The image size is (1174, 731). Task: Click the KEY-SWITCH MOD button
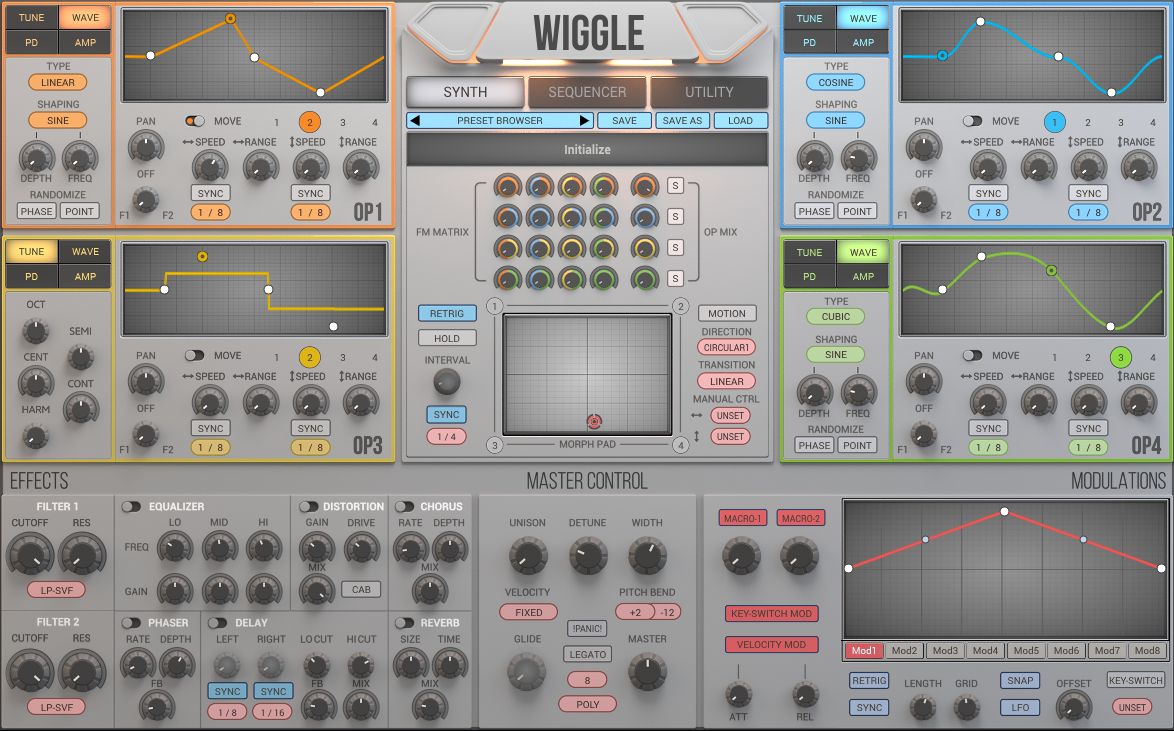(771, 613)
